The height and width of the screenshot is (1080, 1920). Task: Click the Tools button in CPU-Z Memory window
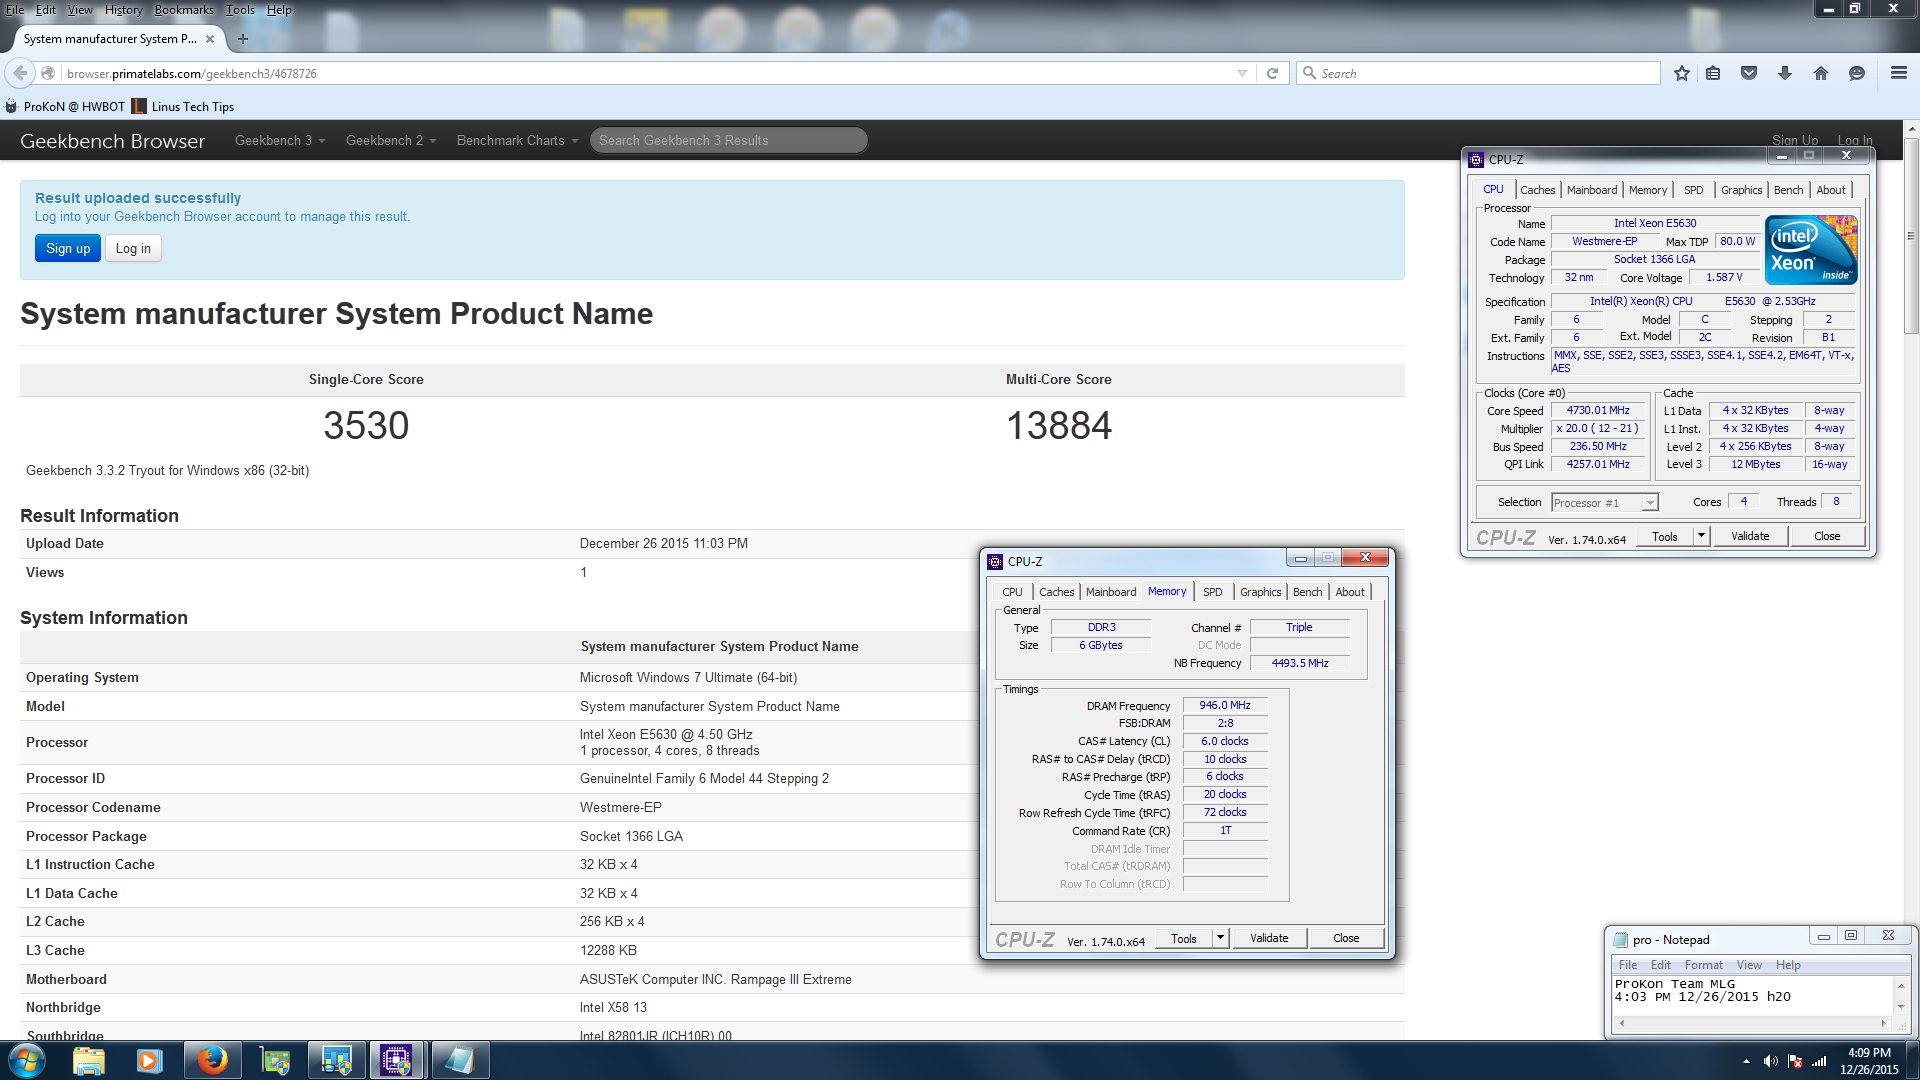[1184, 938]
